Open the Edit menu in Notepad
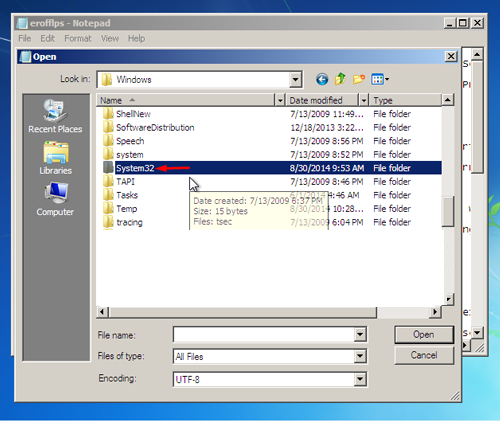Image resolution: width=500 pixels, height=421 pixels. tap(47, 39)
